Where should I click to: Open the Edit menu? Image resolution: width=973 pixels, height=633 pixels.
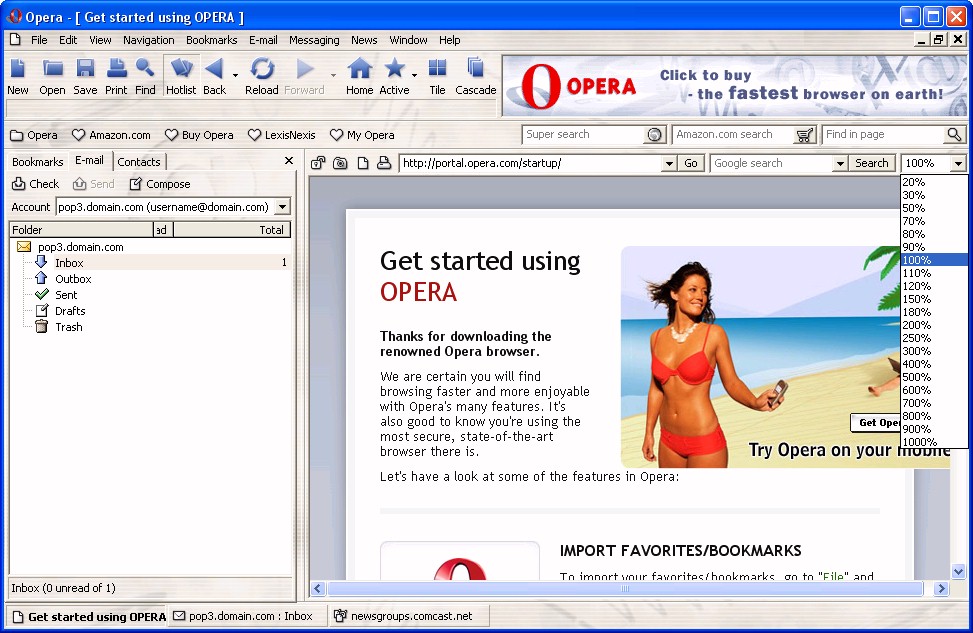point(68,40)
